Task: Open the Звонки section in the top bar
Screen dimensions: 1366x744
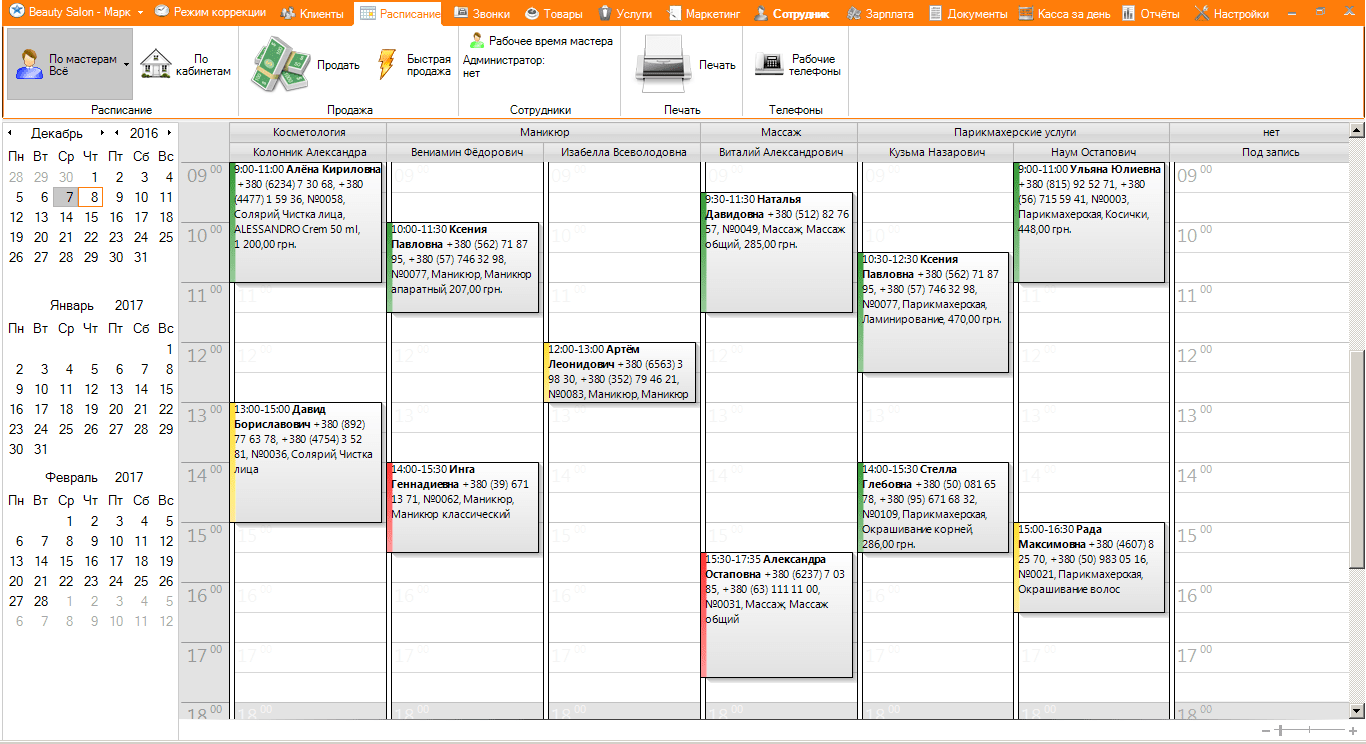Action: point(482,14)
